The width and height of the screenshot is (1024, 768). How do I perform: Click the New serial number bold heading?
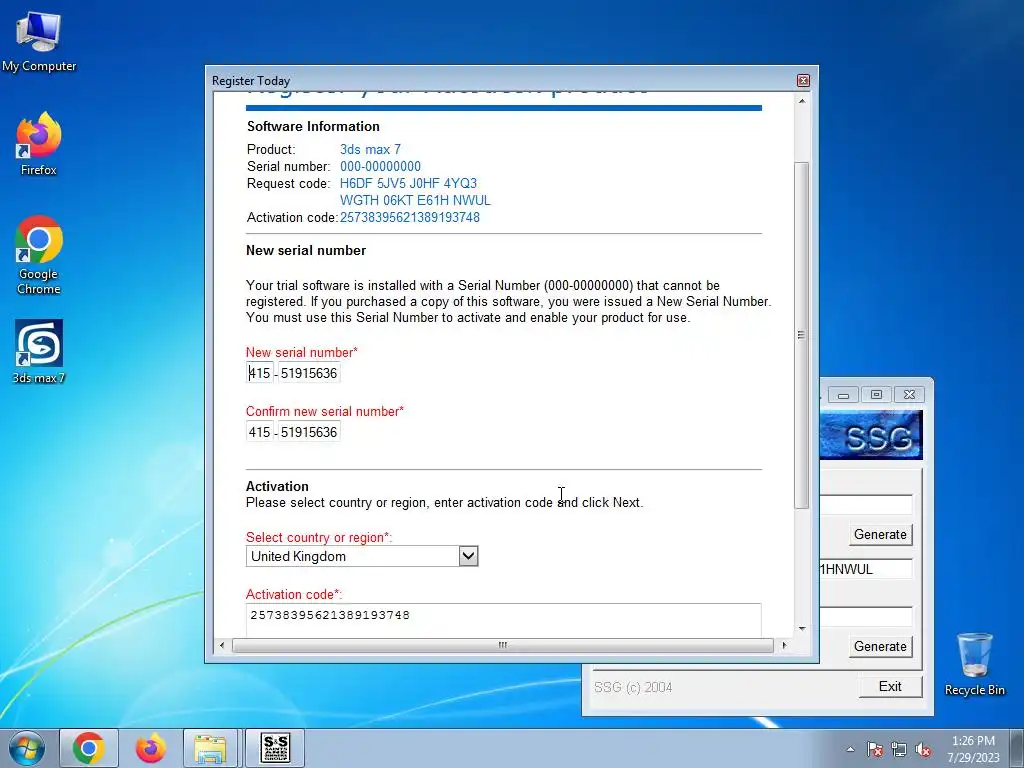306,251
